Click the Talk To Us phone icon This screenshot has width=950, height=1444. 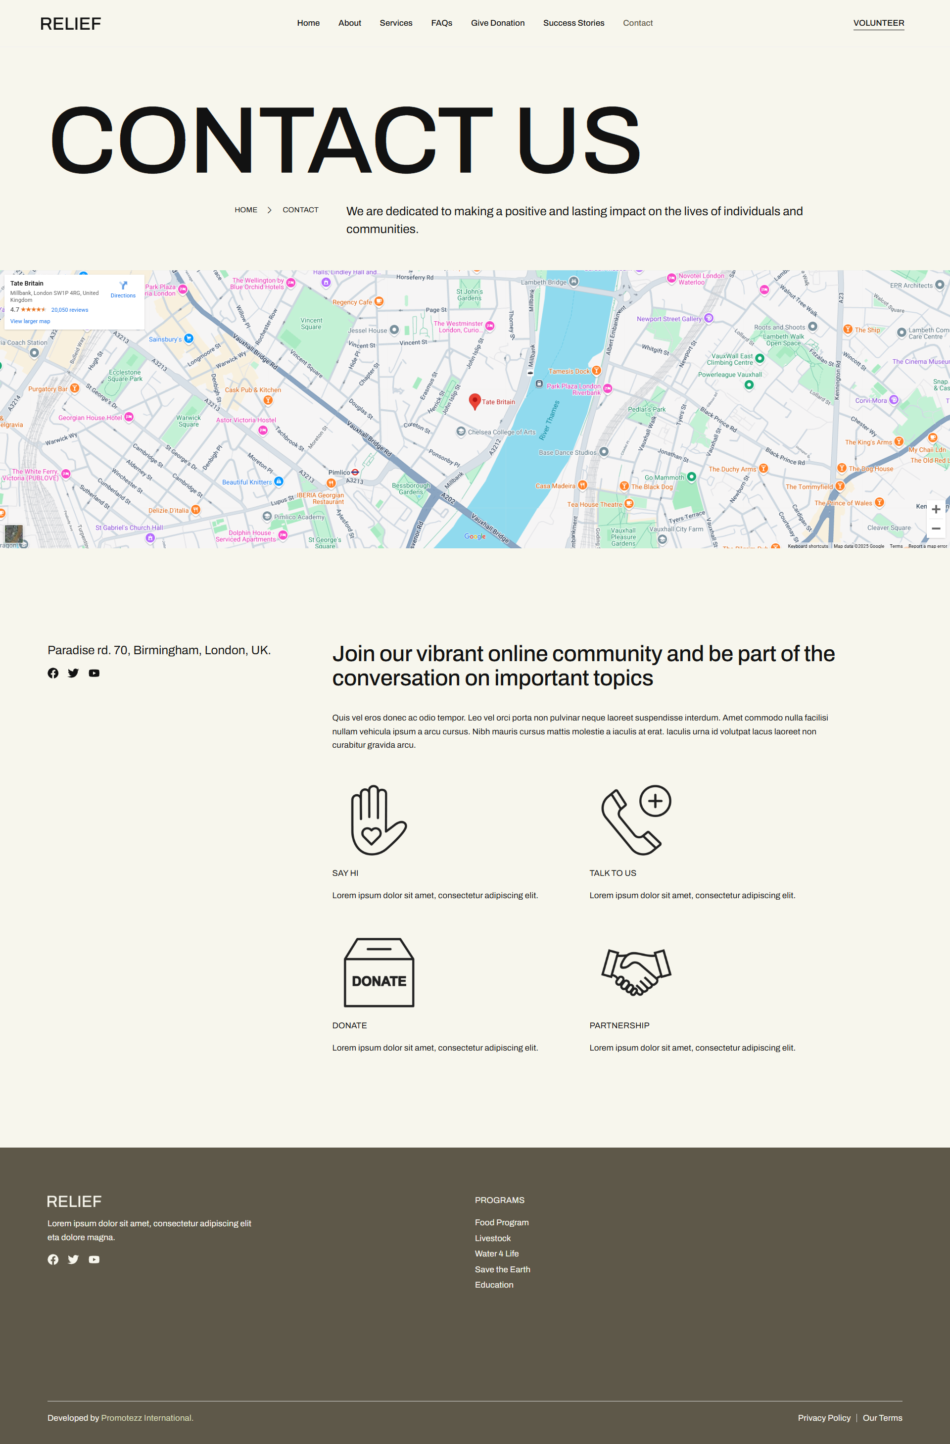(x=635, y=820)
